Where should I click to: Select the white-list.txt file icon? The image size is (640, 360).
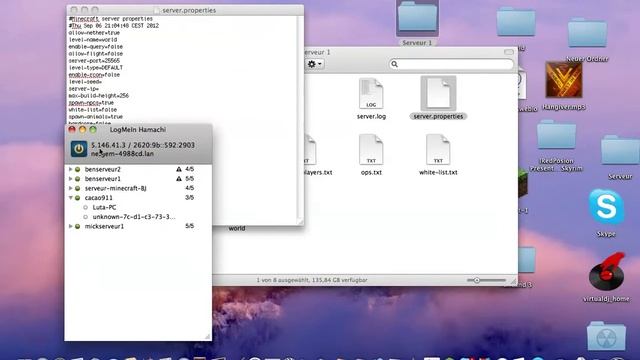tap(438, 149)
